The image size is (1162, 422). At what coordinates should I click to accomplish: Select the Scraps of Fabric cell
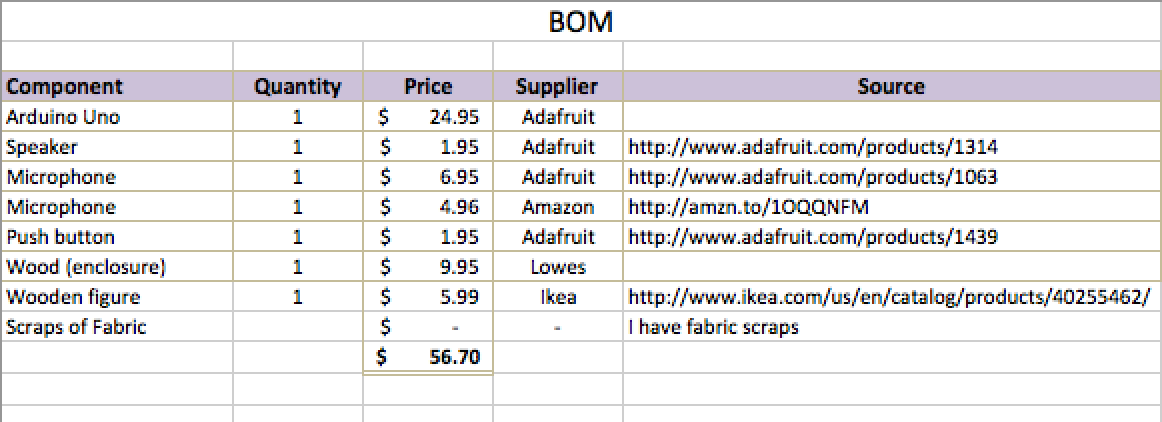(x=76, y=327)
